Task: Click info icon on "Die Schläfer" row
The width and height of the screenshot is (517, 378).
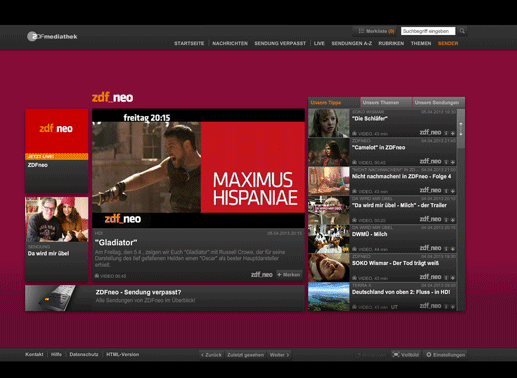Action: pyautogui.click(x=446, y=133)
